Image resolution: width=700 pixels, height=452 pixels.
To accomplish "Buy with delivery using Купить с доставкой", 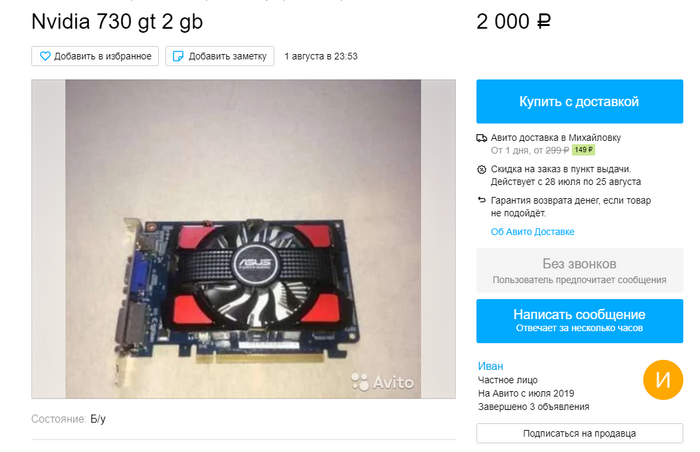I will pyautogui.click(x=579, y=101).
